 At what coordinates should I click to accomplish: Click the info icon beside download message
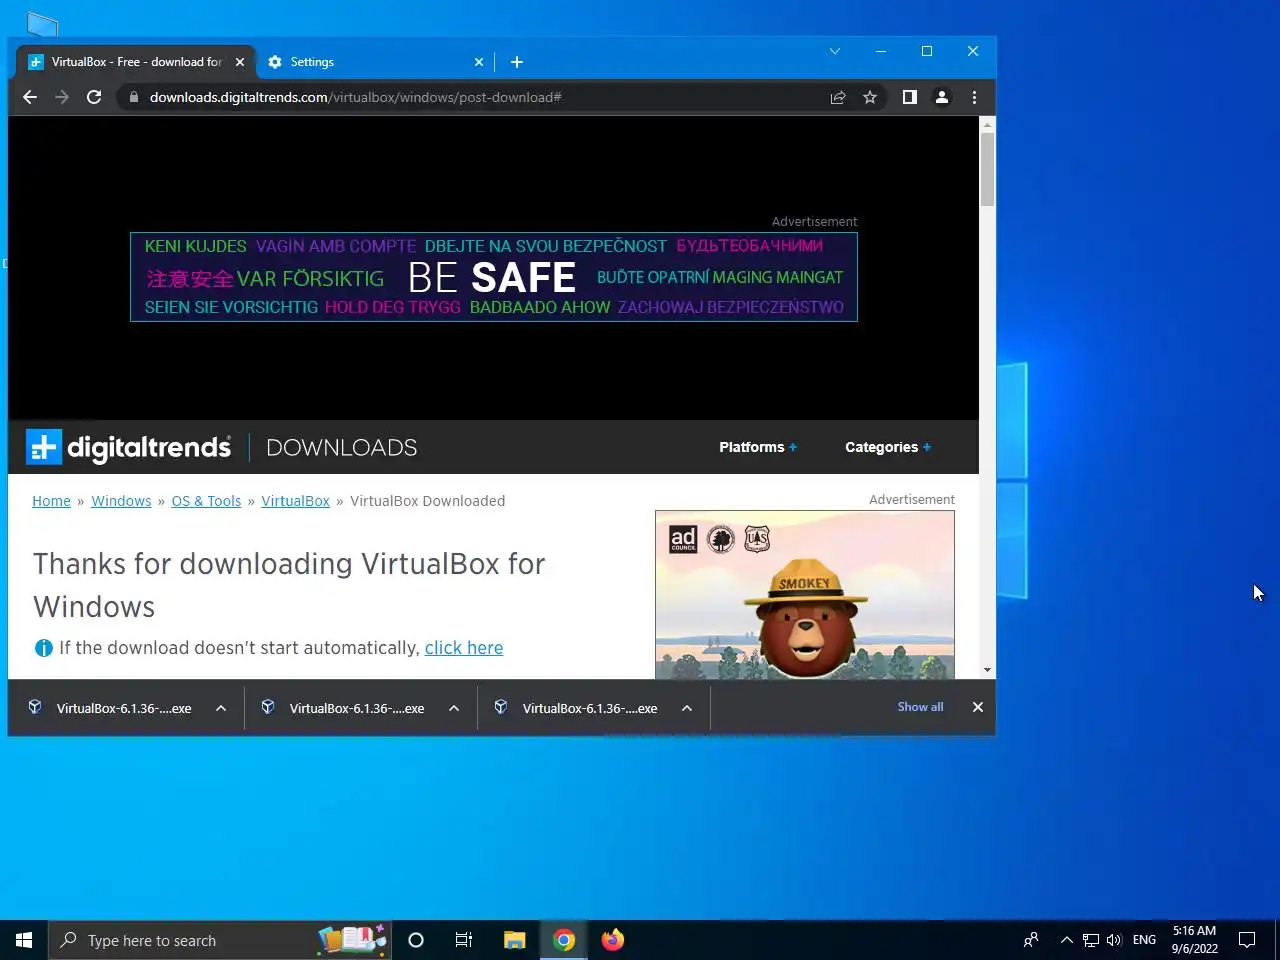[43, 648]
